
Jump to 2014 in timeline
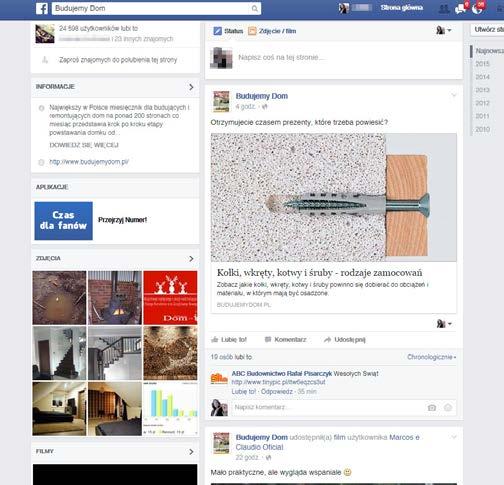point(482,77)
